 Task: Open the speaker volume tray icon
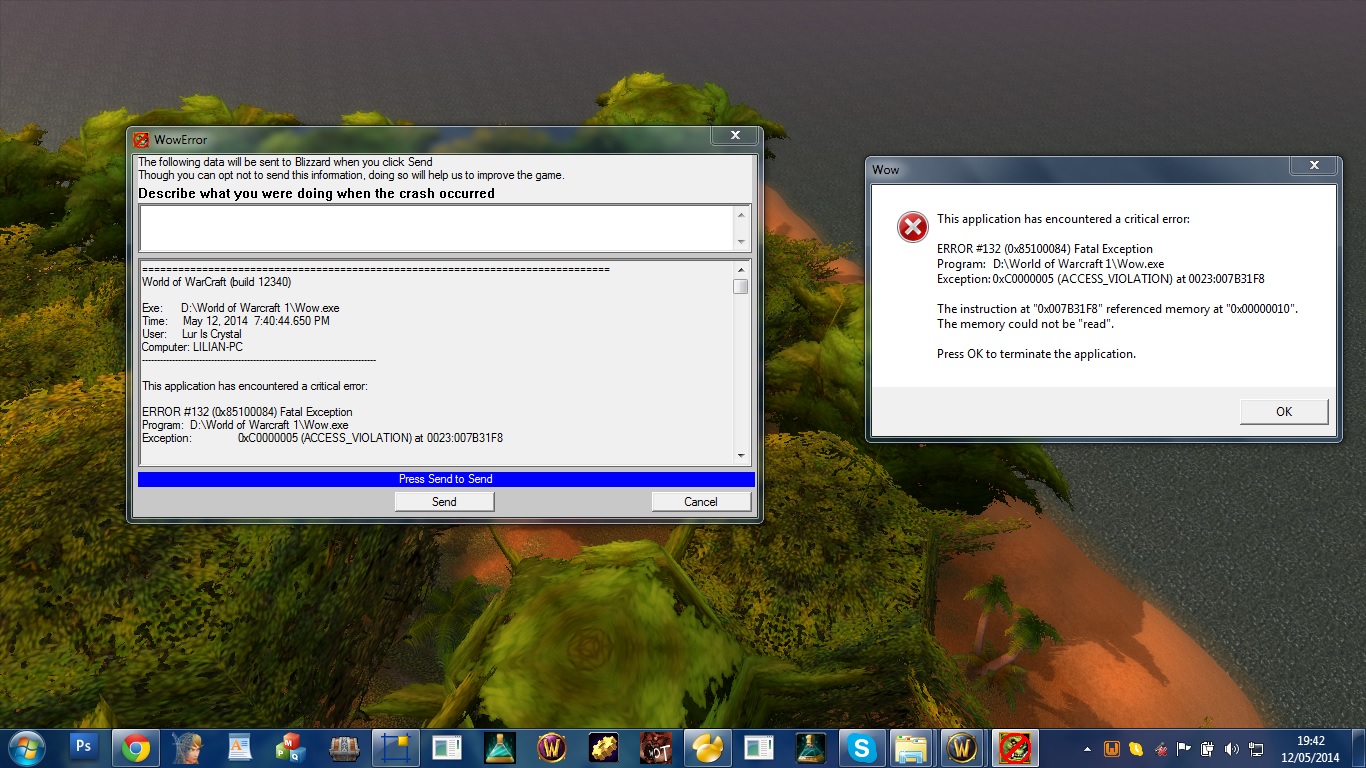click(1232, 748)
